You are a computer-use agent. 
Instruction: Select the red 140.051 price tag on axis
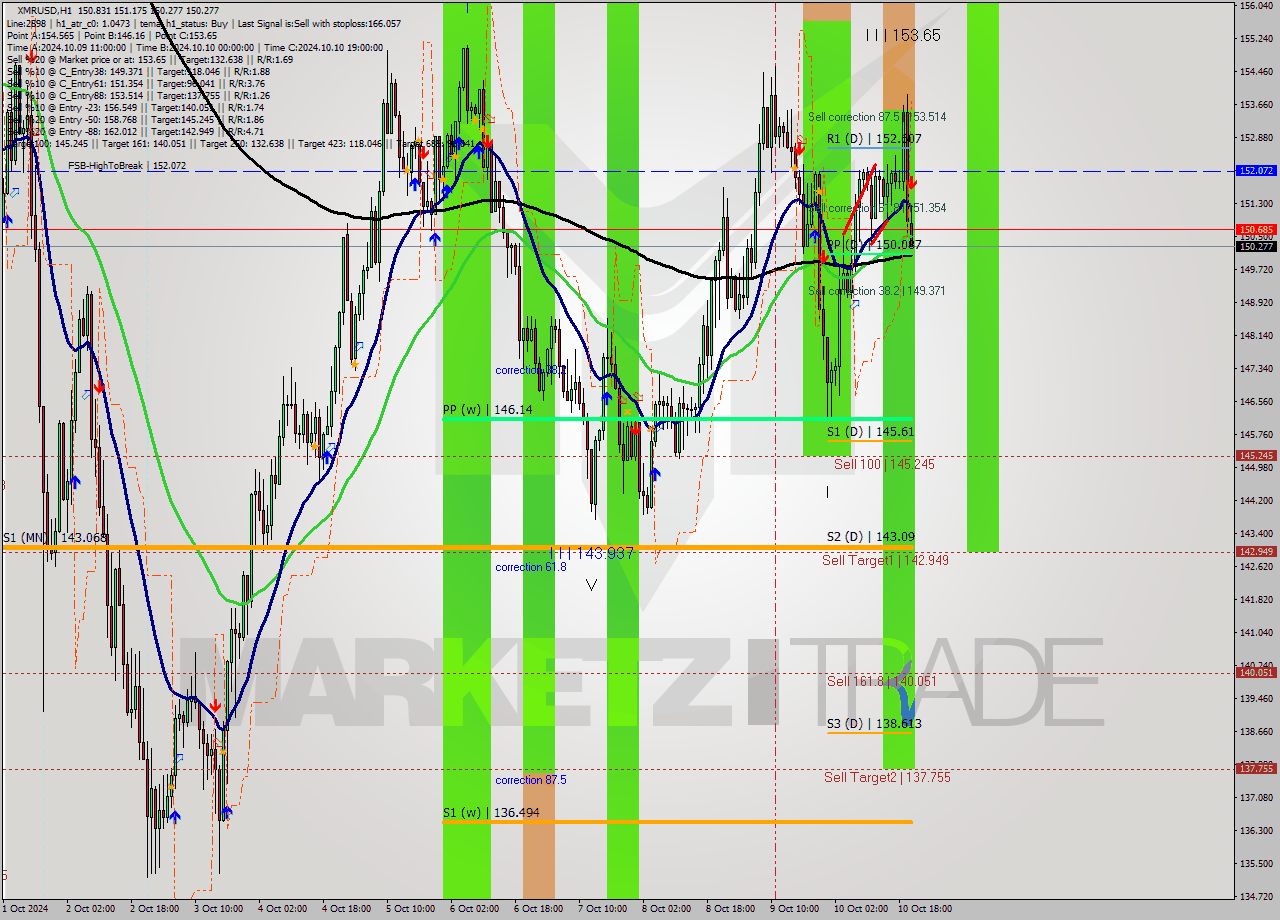[x=1256, y=673]
